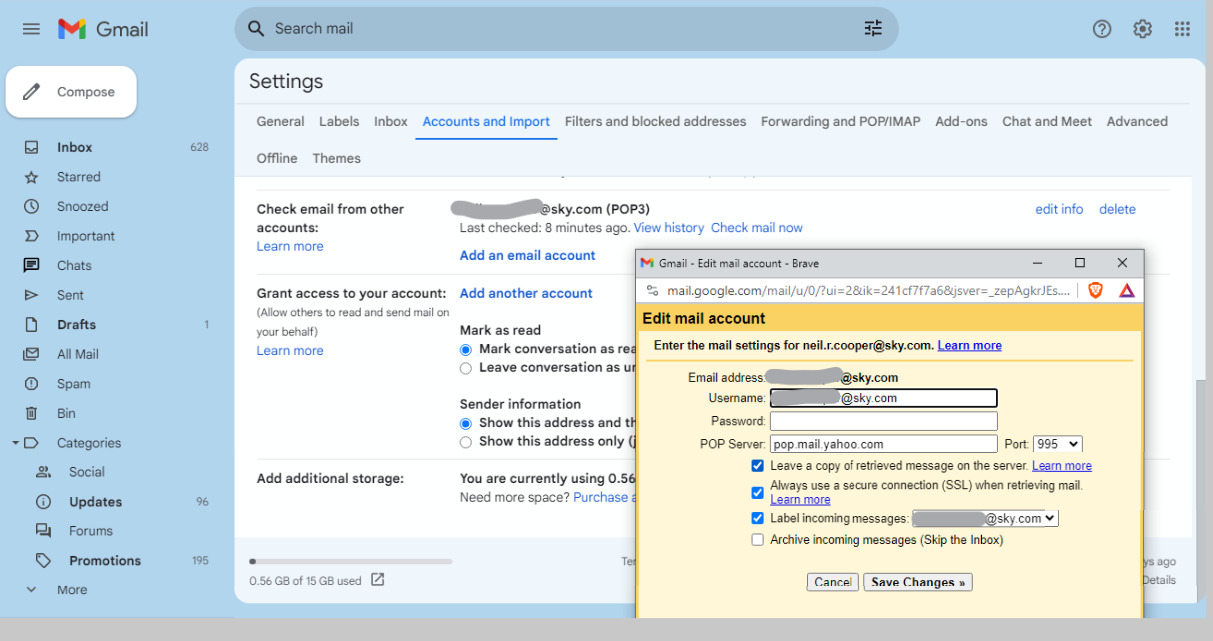Open the Compose button in Gmail sidebar

[70, 91]
